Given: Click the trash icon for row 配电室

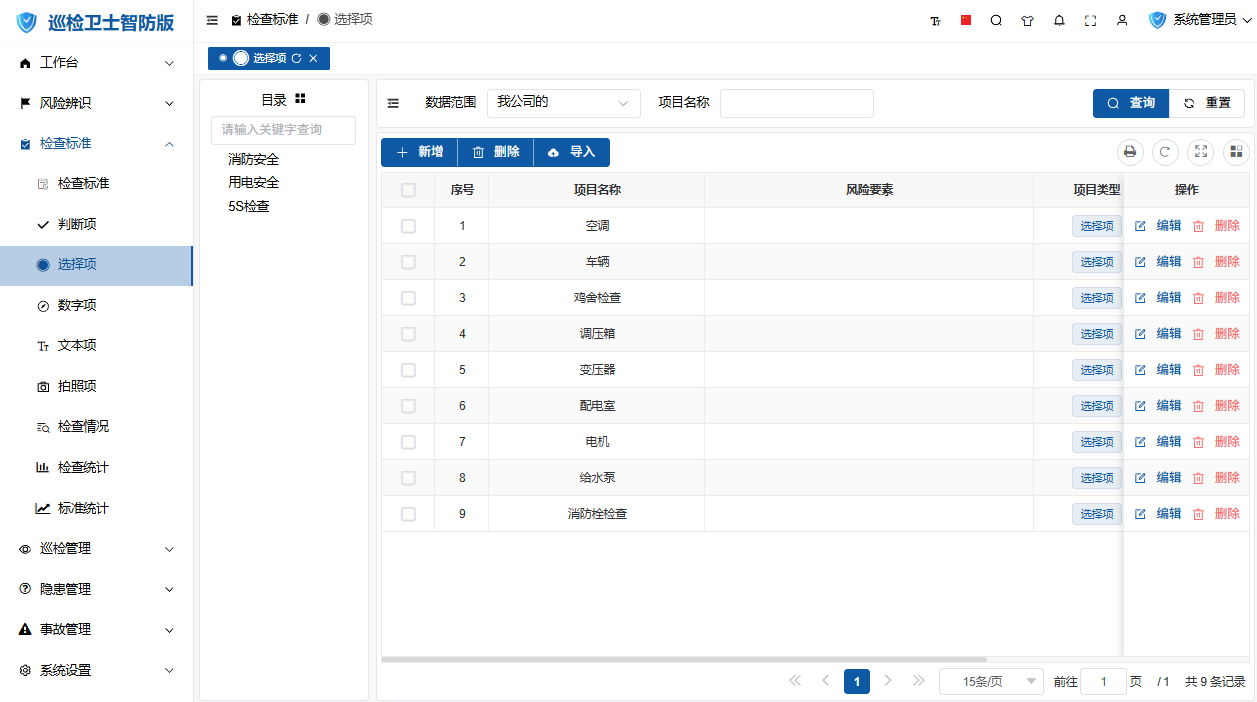Looking at the screenshot, I should tap(1198, 406).
